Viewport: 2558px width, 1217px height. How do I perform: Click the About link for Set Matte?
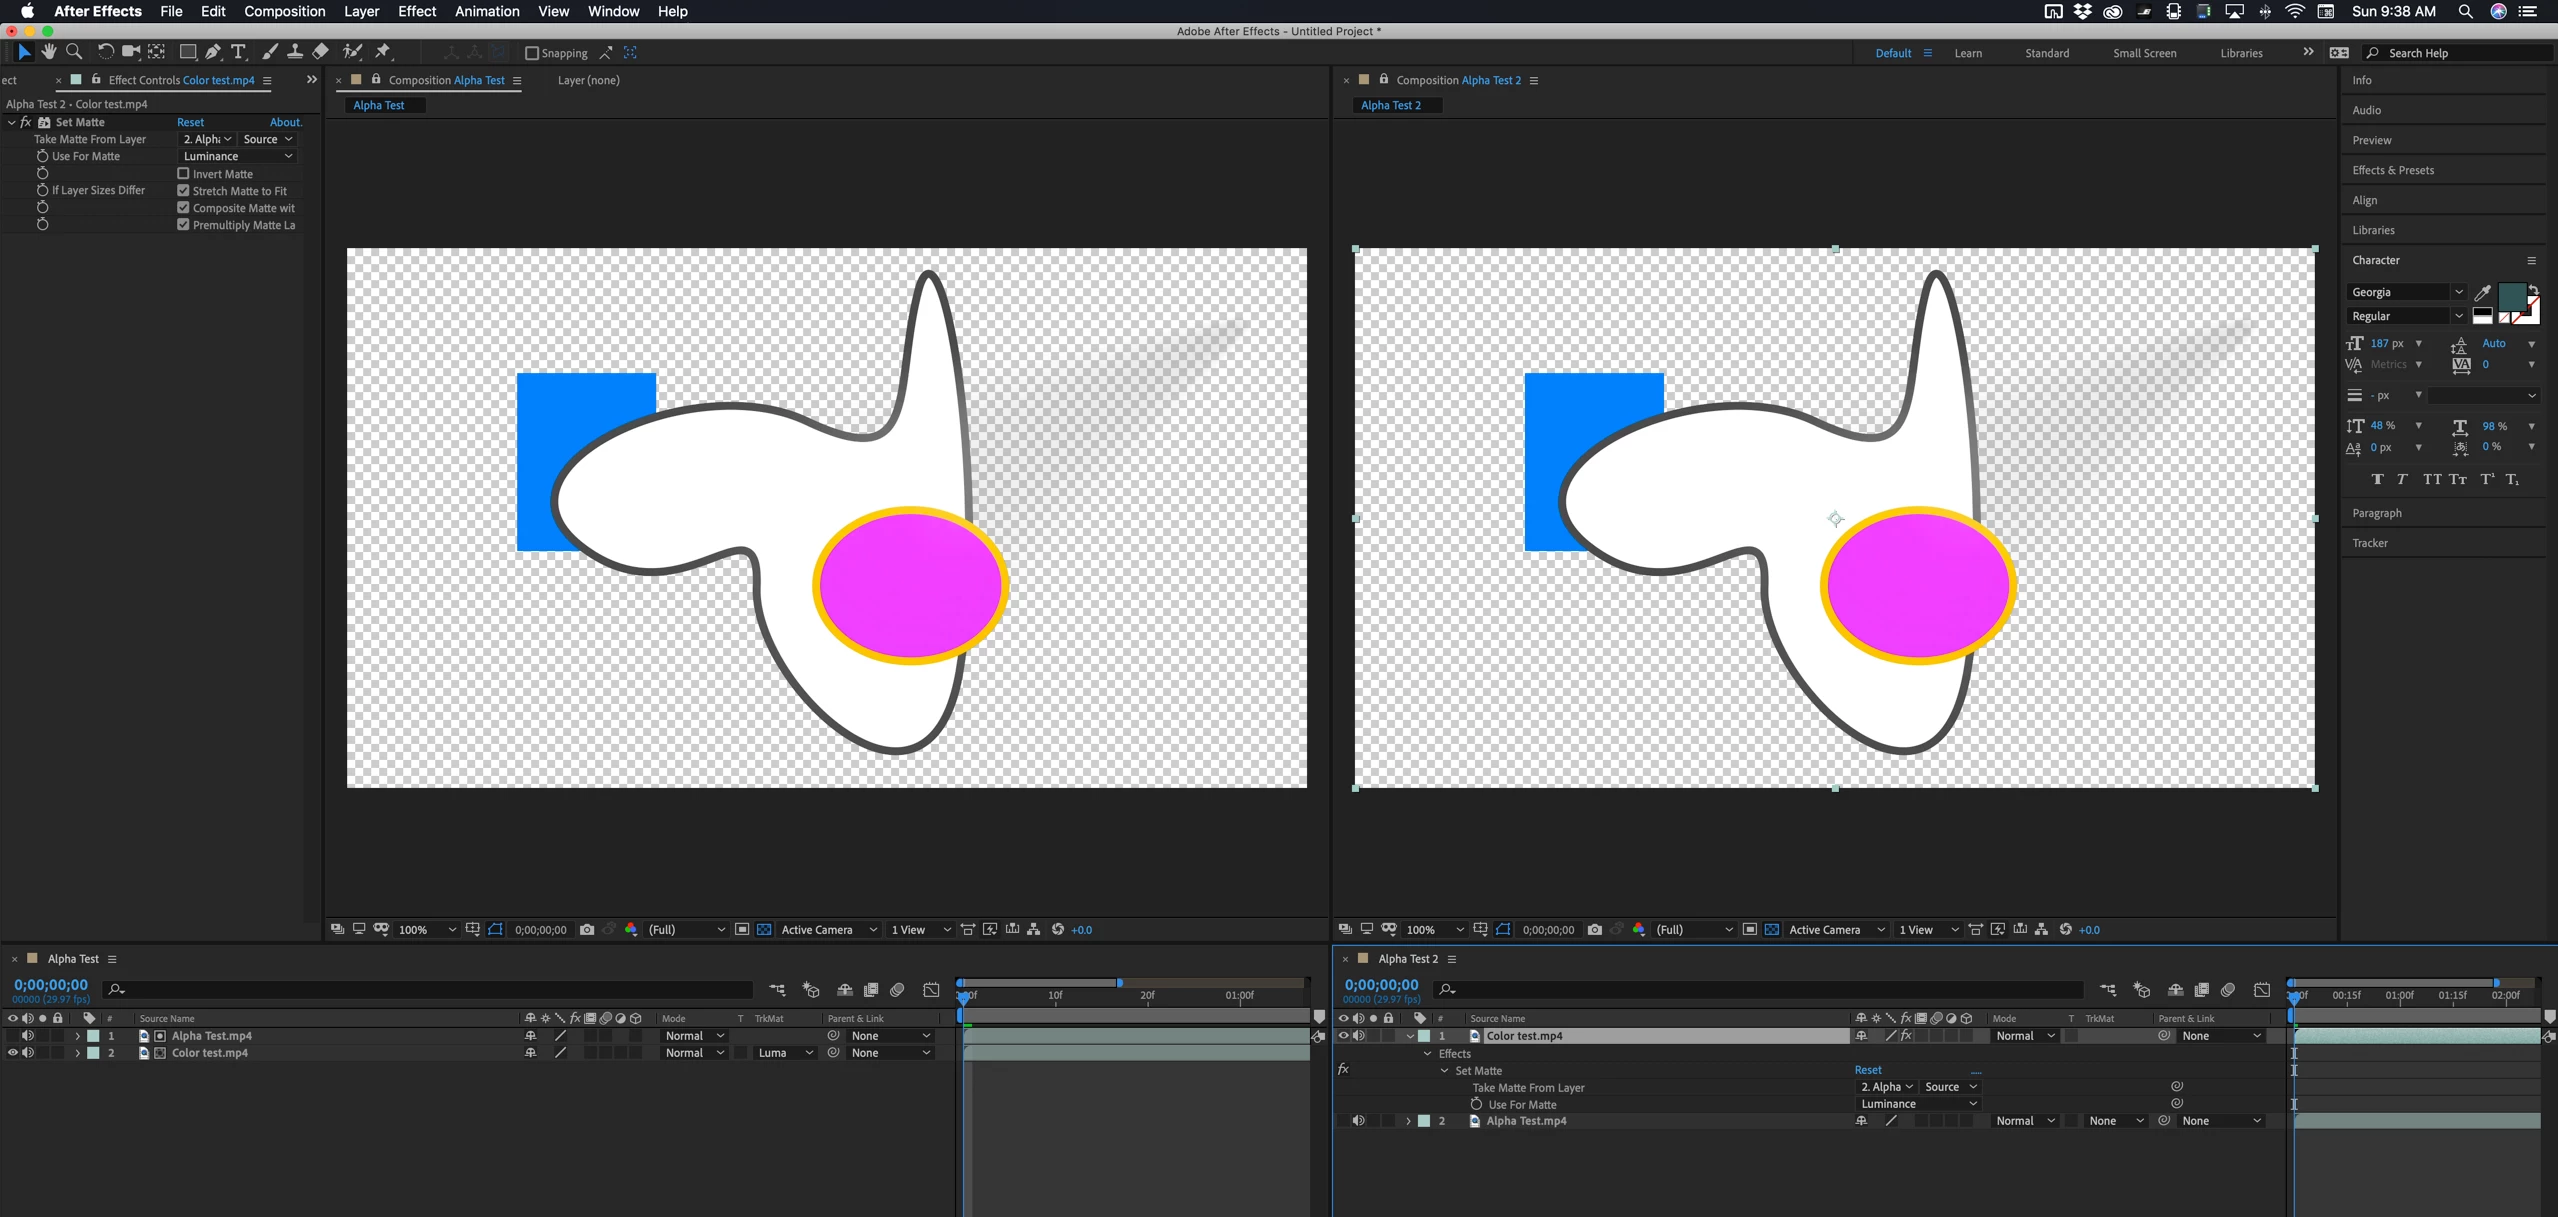pyautogui.click(x=285, y=122)
